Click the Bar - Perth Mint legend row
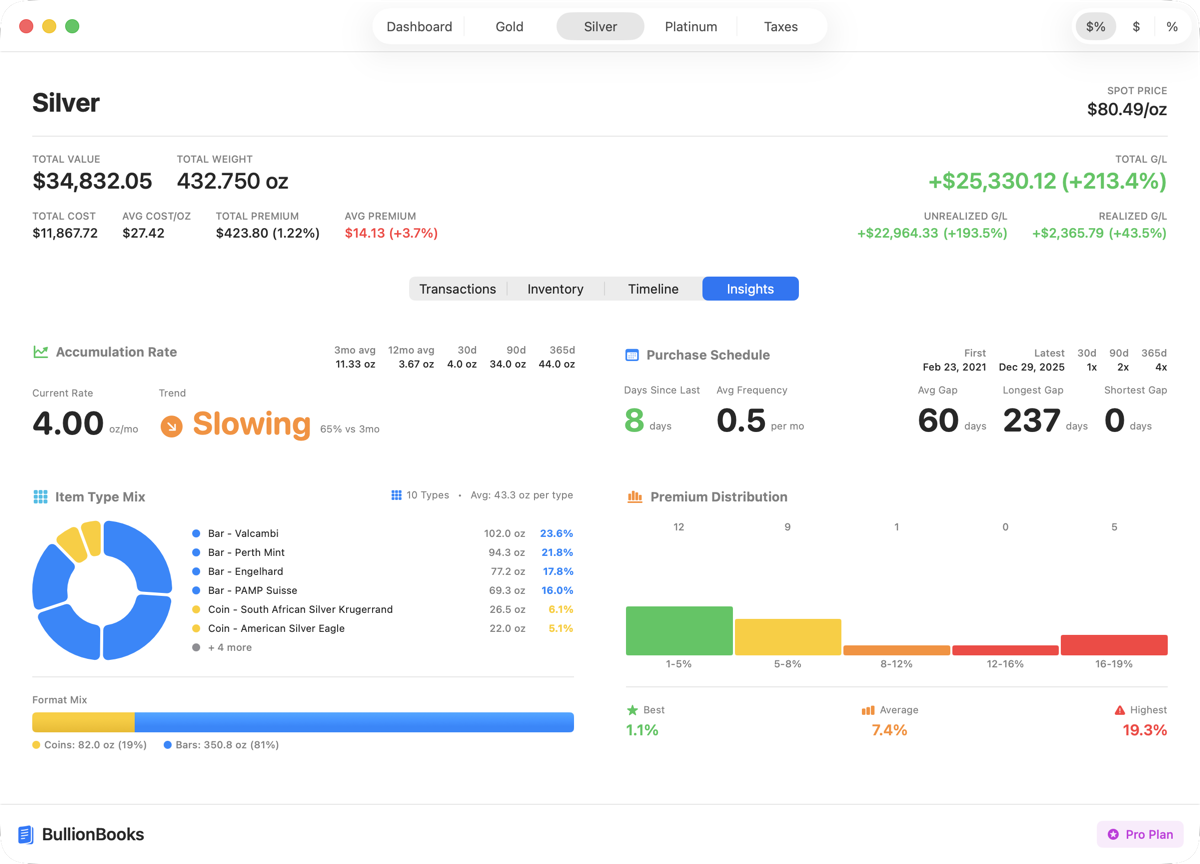Screen dimensions: 1200x864 click(x=382, y=553)
